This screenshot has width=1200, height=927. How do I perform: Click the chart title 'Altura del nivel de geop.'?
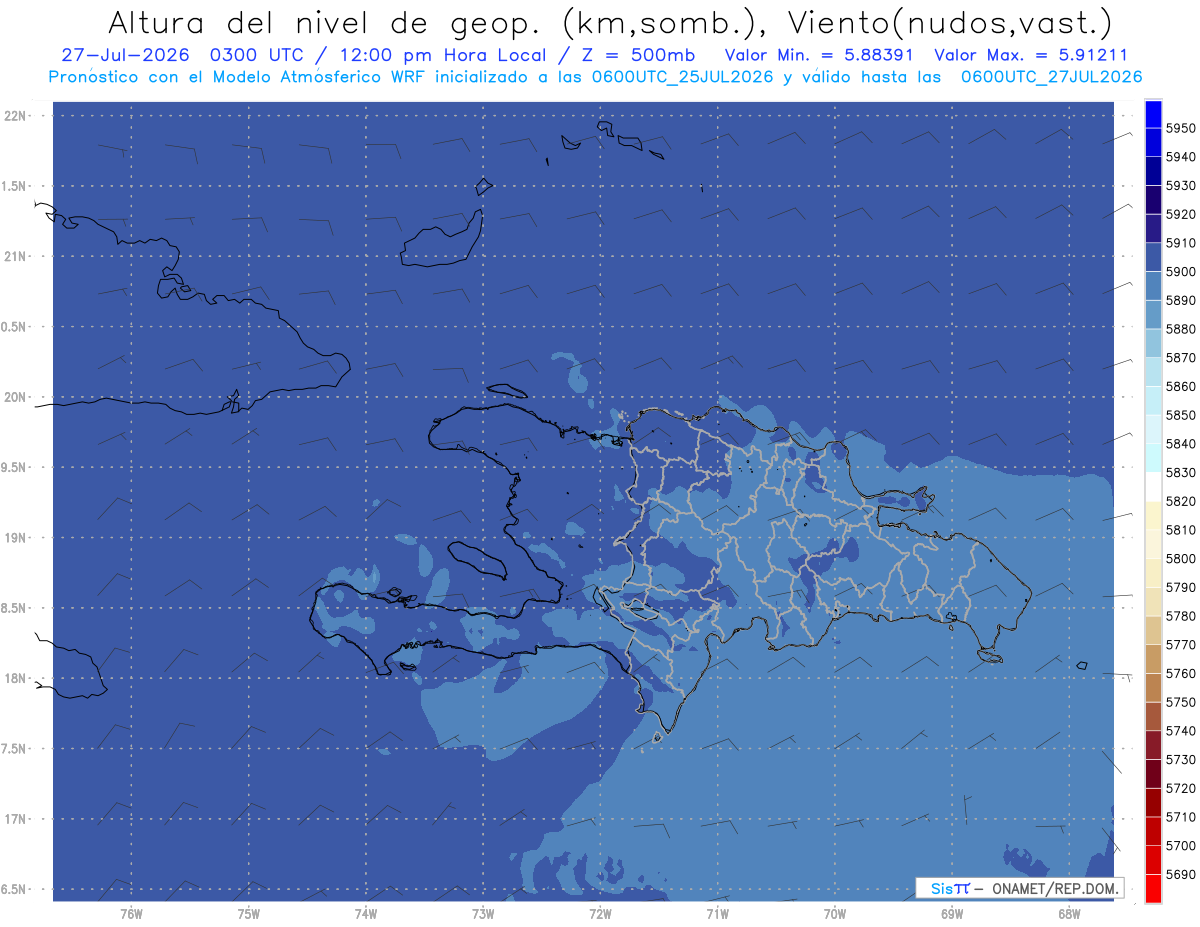click(x=326, y=22)
